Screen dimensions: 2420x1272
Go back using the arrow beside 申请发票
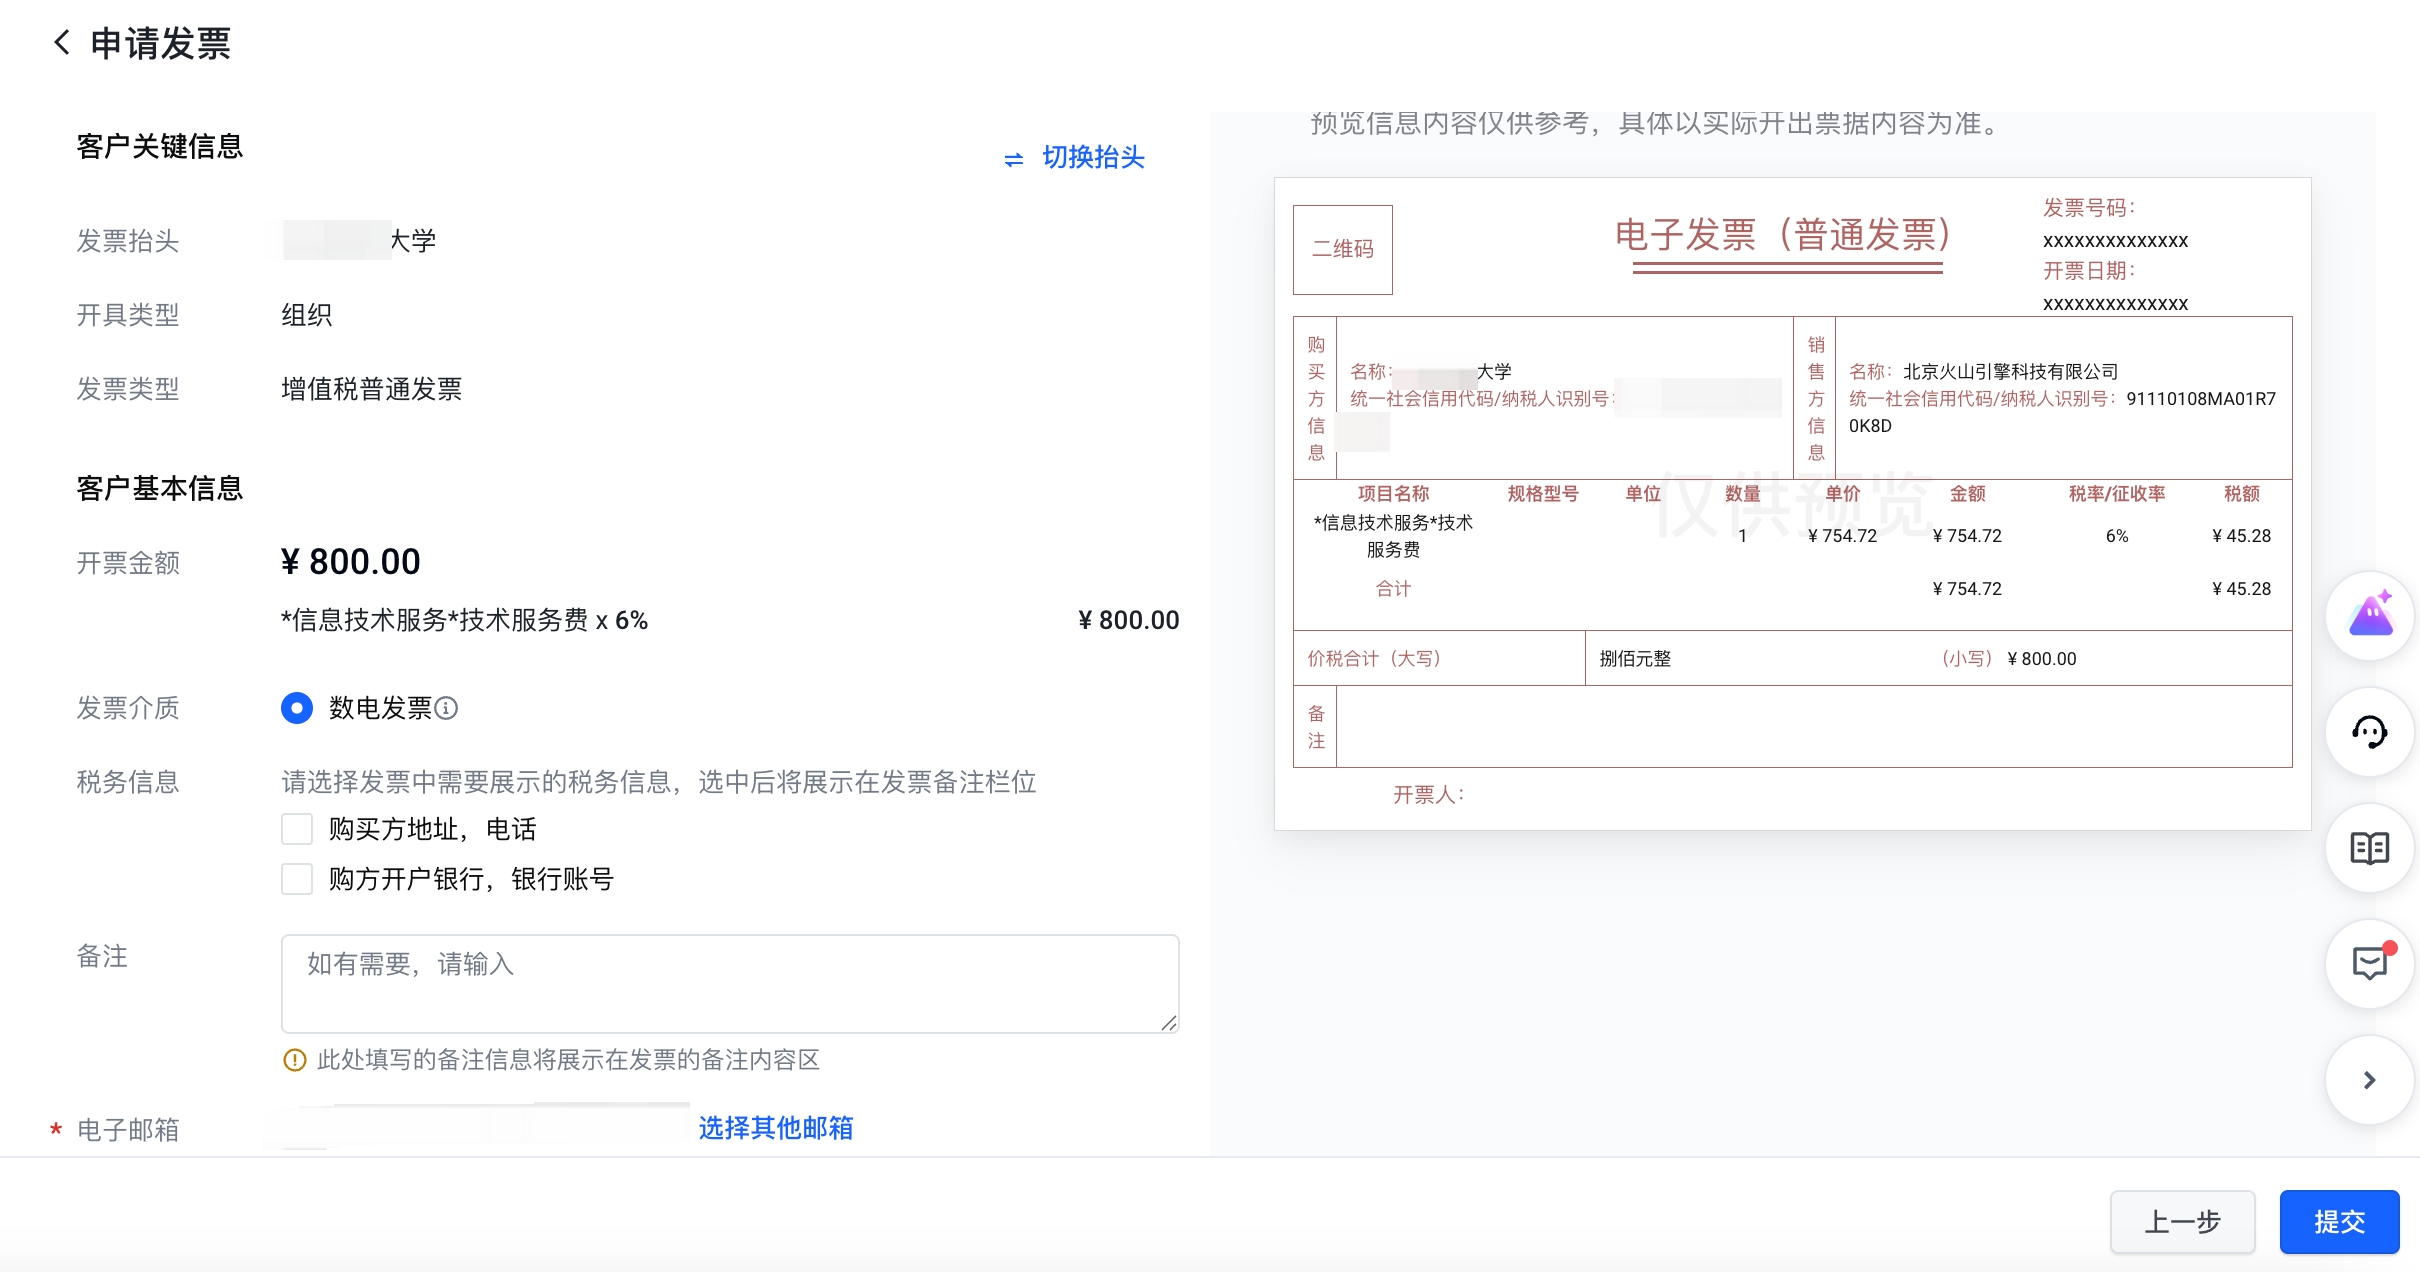point(62,43)
